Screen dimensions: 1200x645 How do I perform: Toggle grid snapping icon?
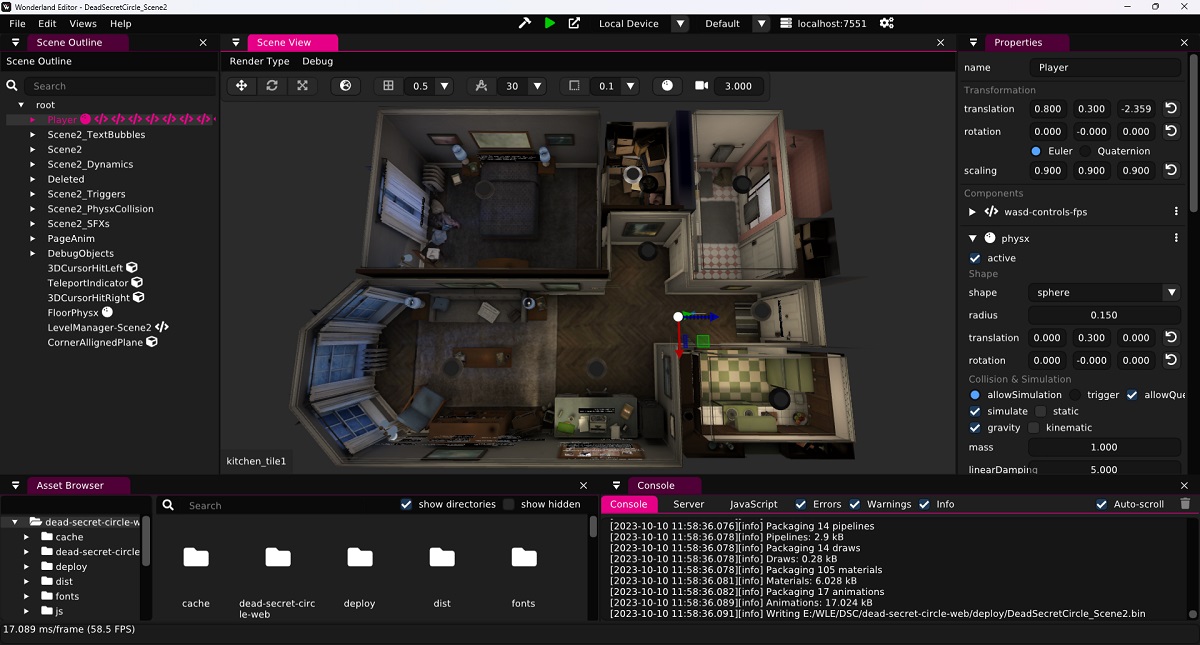389,86
